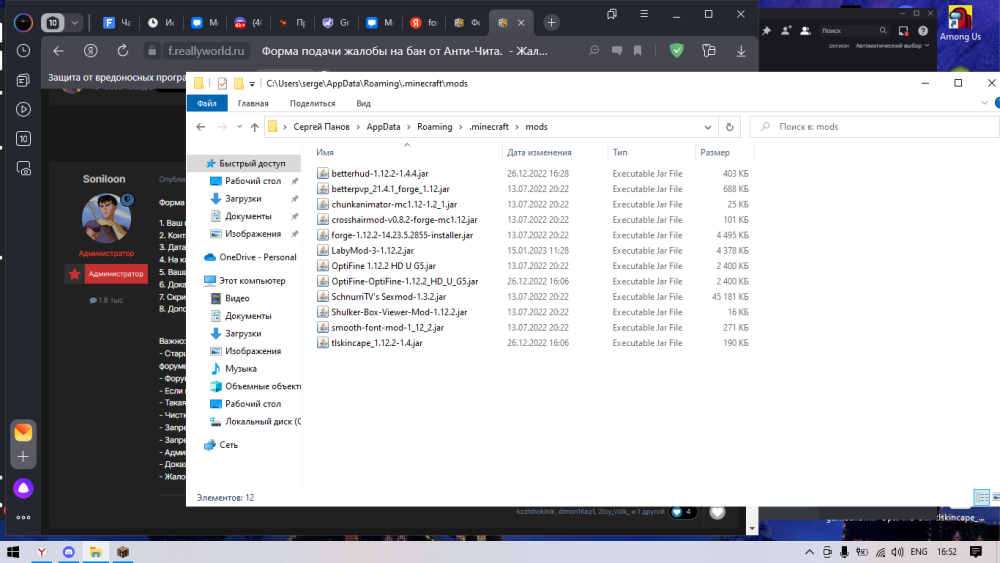Sort files by Имя column
The image size is (1000, 563).
(325, 152)
